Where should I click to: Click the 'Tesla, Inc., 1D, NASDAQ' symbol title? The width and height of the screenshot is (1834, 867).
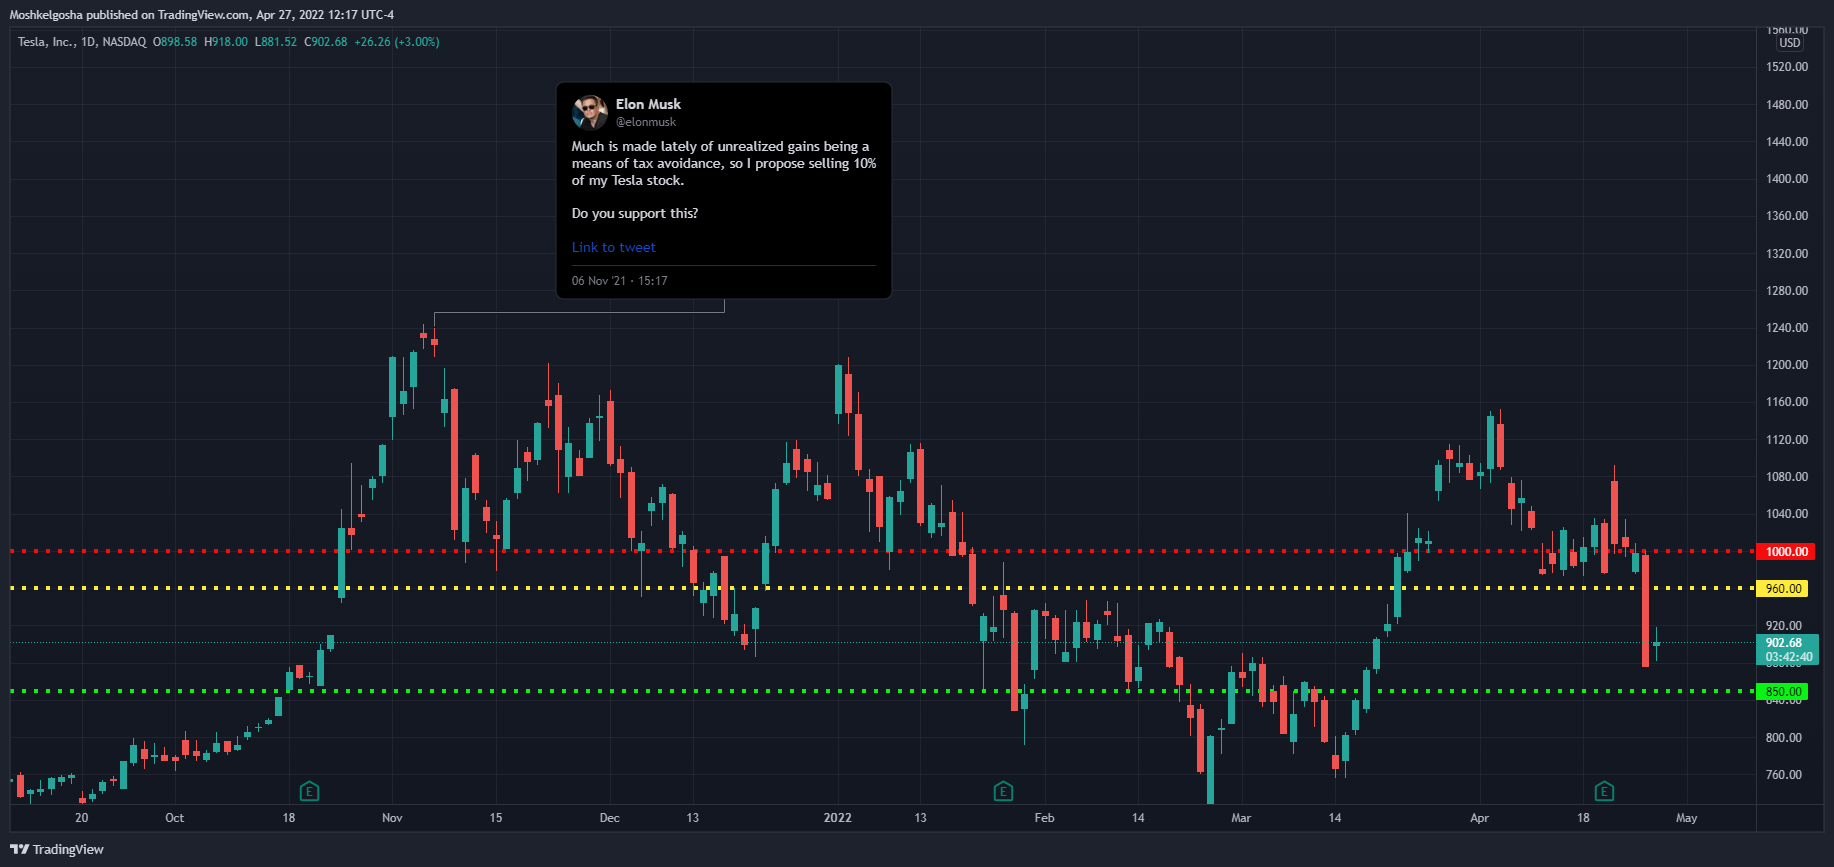coord(82,42)
